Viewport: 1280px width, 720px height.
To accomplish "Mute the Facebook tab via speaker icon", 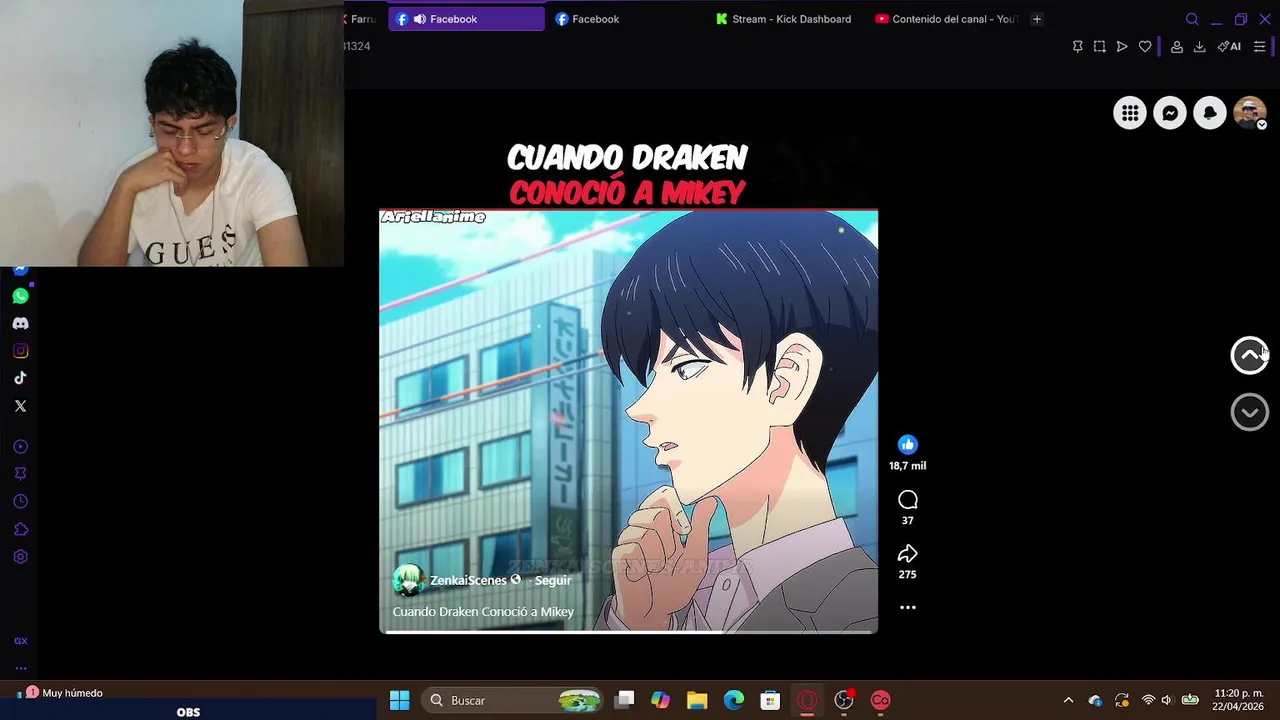I will coord(419,19).
